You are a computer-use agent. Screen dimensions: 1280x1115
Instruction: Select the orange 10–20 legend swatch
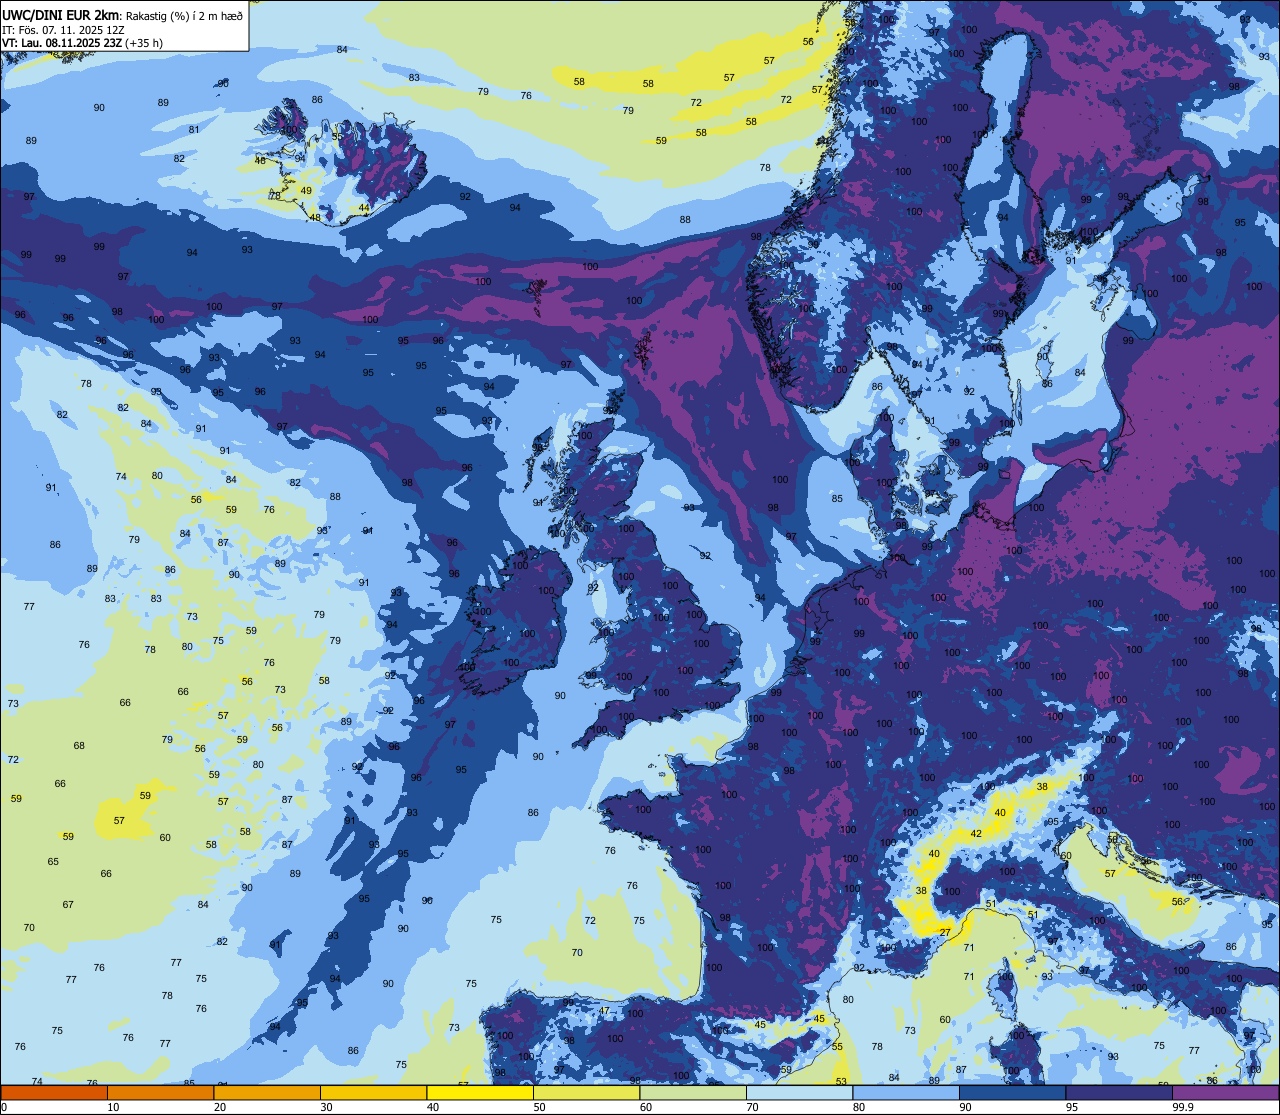point(160,1092)
